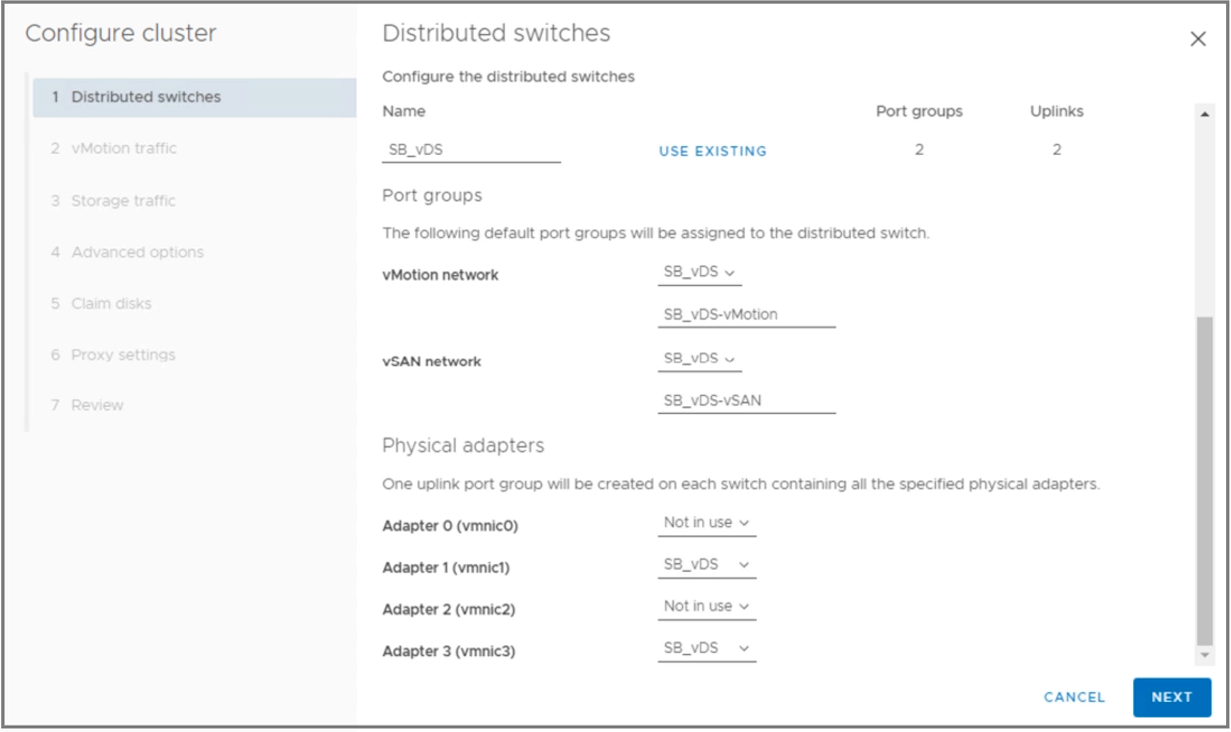Close the Configure cluster dialog
Image resolution: width=1231 pixels, height=732 pixels.
[1197, 39]
